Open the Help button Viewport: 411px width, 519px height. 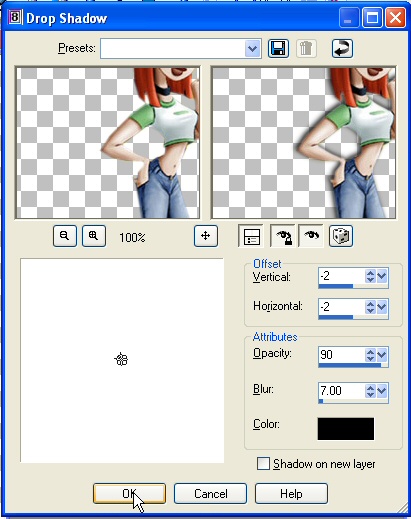click(291, 494)
